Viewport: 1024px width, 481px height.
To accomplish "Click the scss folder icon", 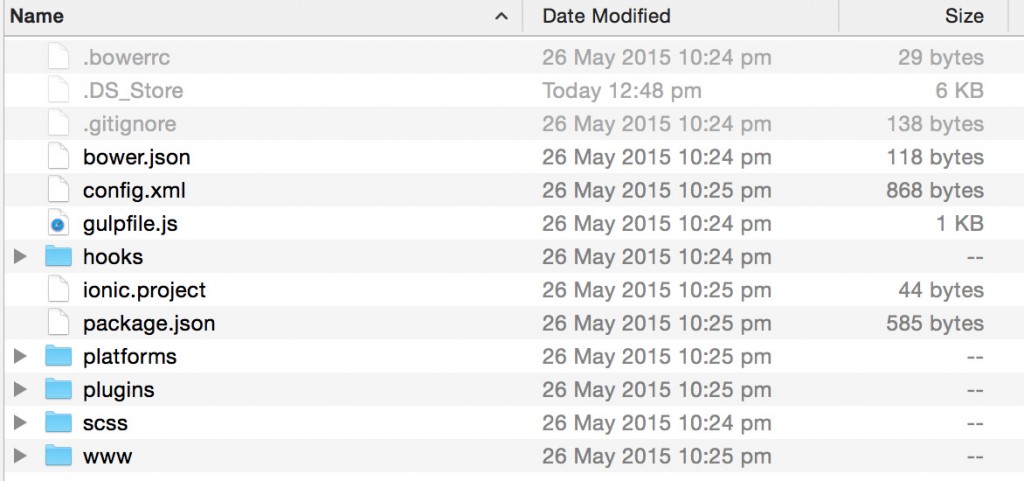I will tap(59, 422).
